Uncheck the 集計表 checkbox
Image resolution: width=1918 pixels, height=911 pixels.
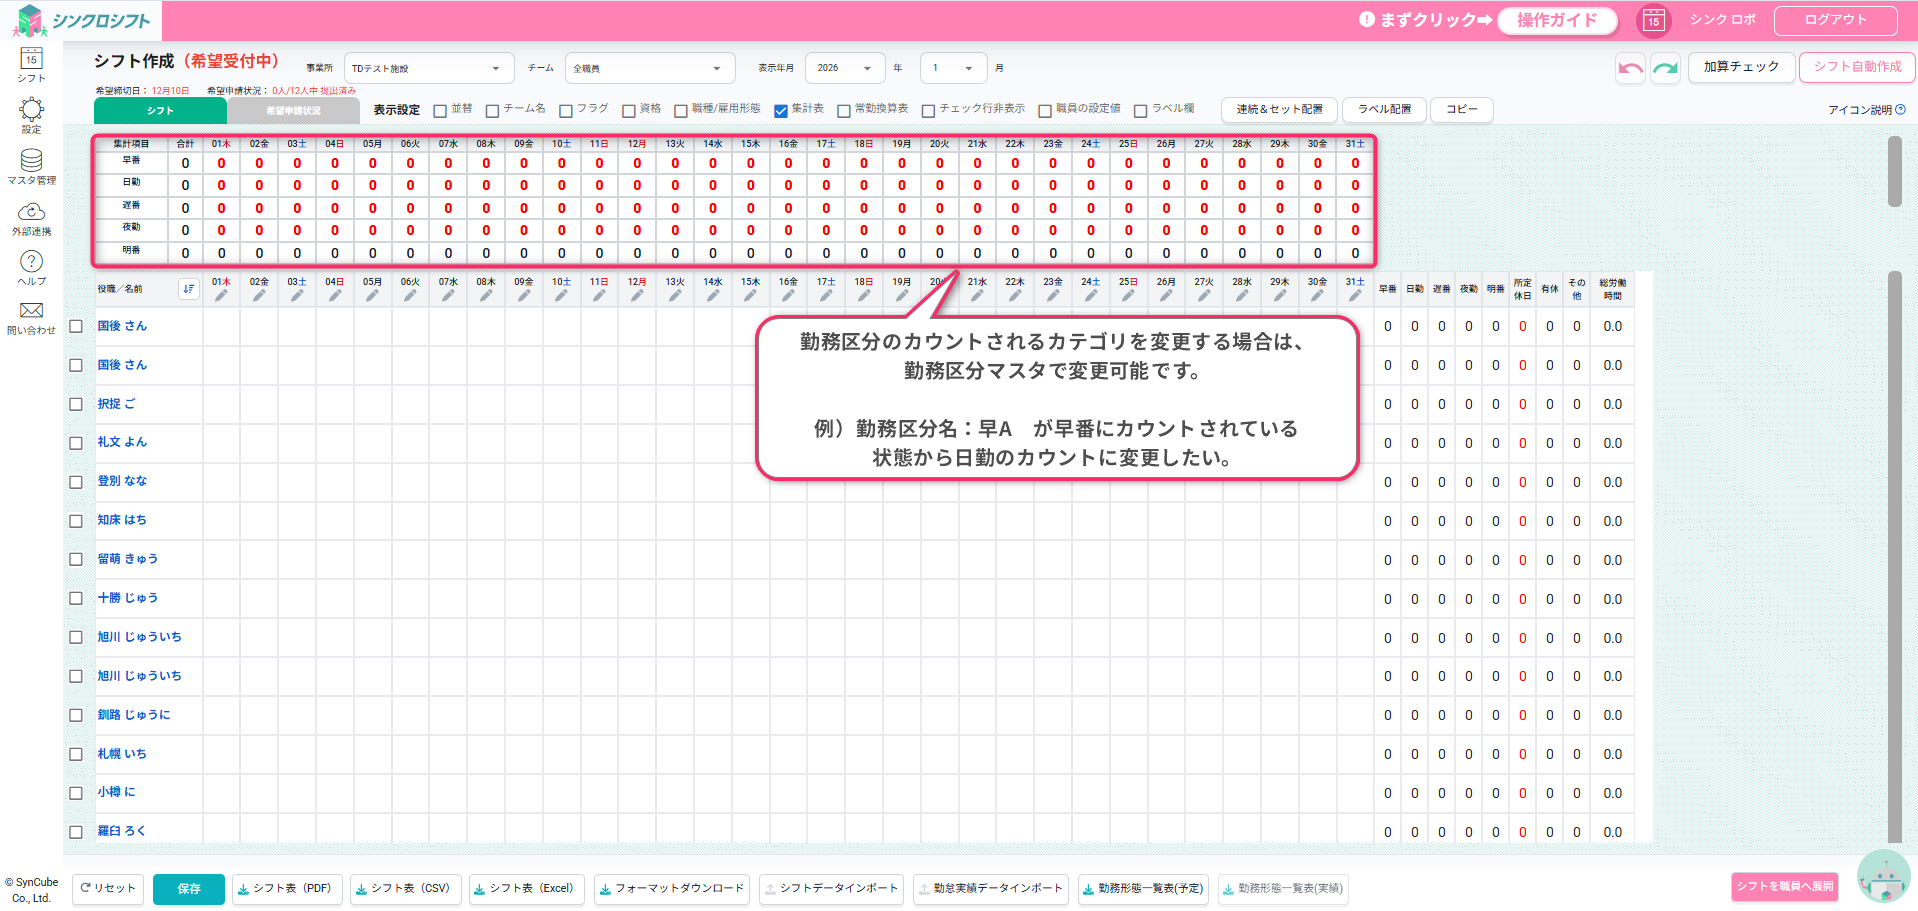coord(781,111)
